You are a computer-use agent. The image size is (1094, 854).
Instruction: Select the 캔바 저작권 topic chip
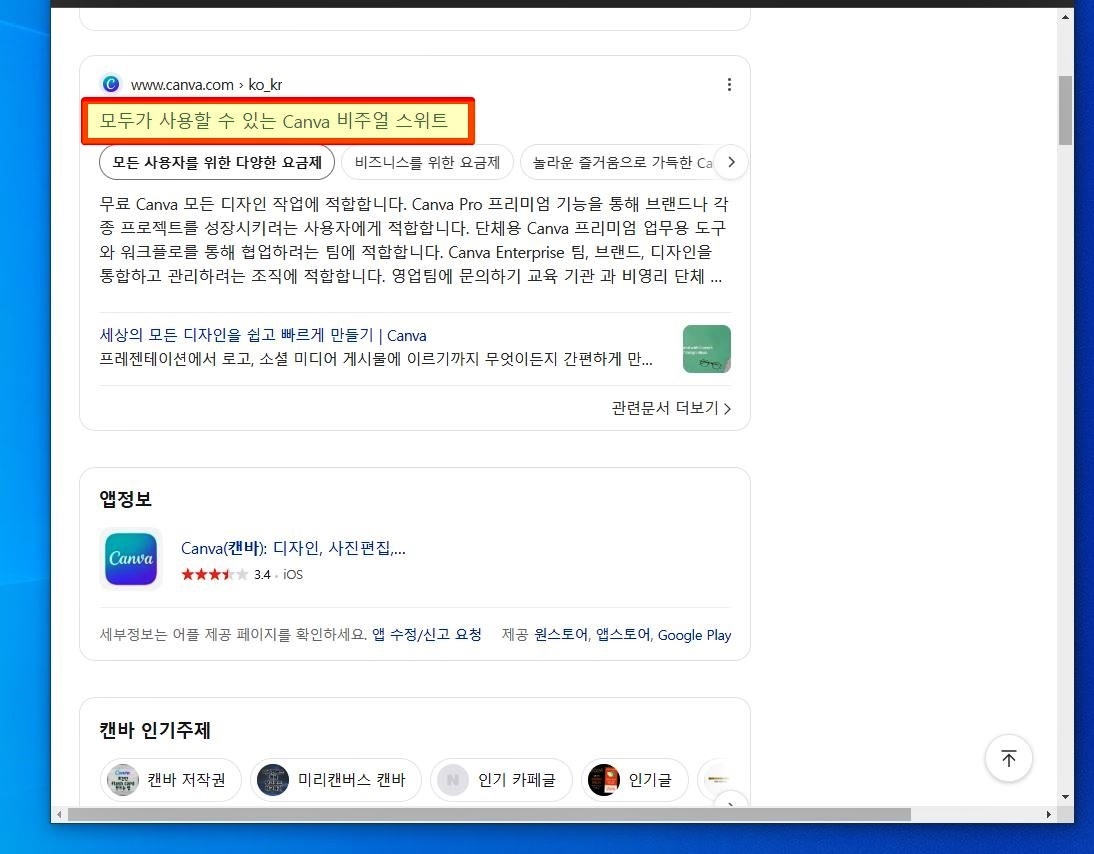click(172, 779)
